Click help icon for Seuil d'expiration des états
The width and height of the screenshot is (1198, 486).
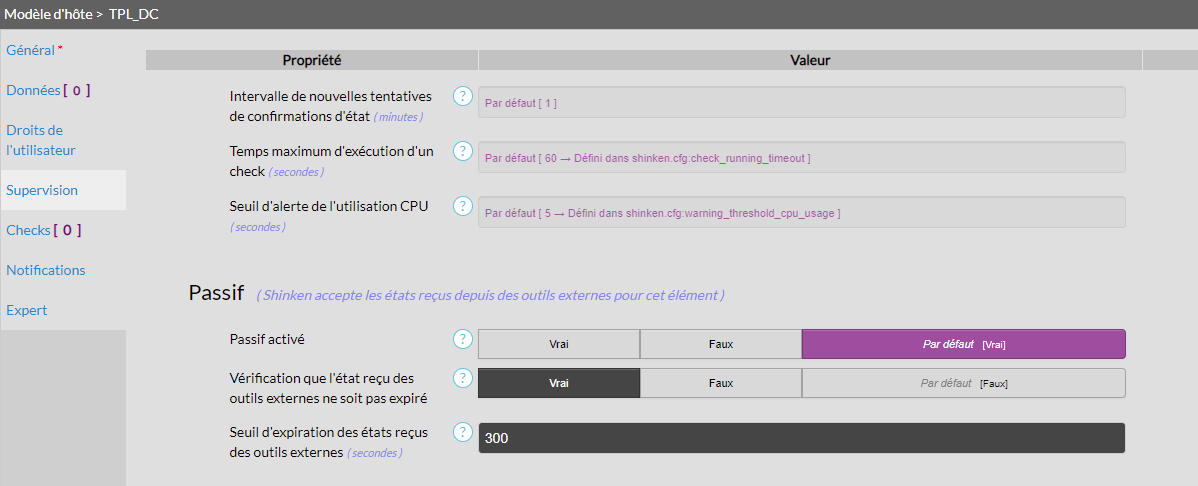[x=462, y=432]
